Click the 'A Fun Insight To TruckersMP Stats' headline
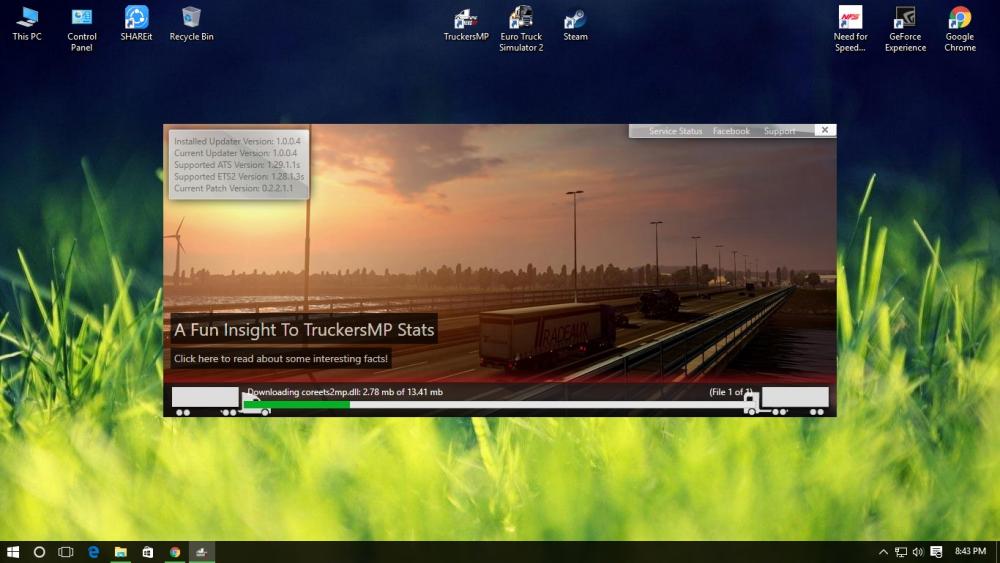 304,329
